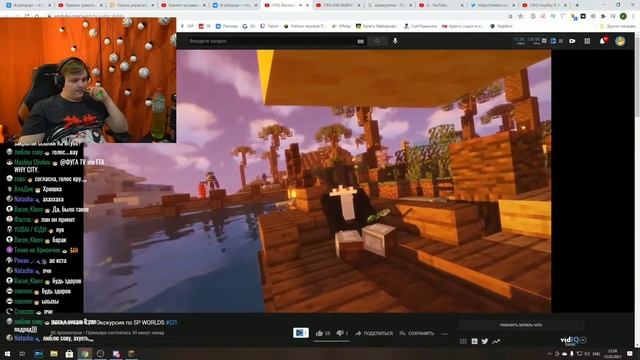Click the taskbar clock and date
The height and width of the screenshot is (360, 640).
tap(613, 353)
